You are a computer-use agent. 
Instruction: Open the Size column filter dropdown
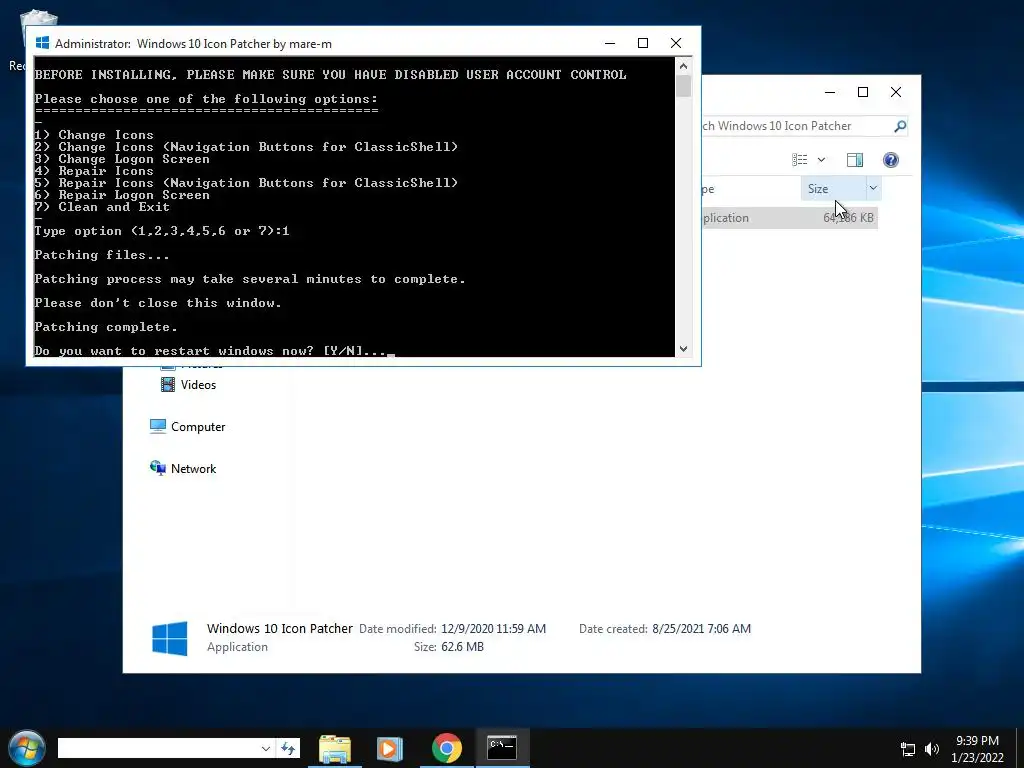(873, 188)
